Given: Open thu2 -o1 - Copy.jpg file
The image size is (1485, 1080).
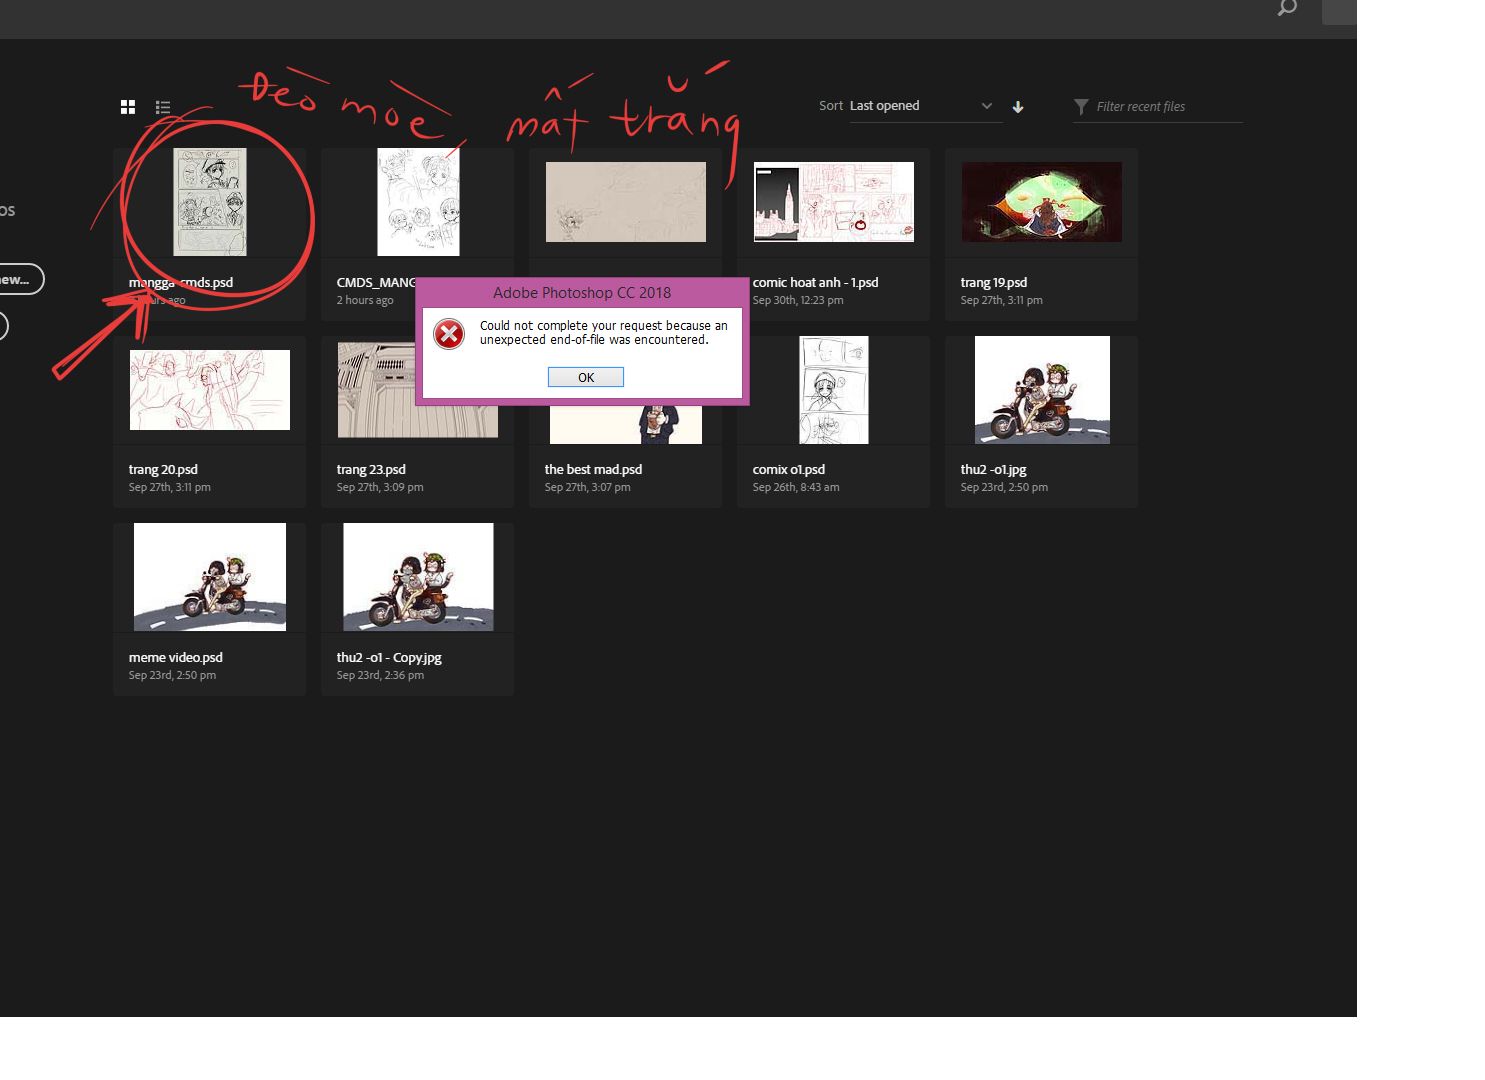Looking at the screenshot, I should coord(418,577).
